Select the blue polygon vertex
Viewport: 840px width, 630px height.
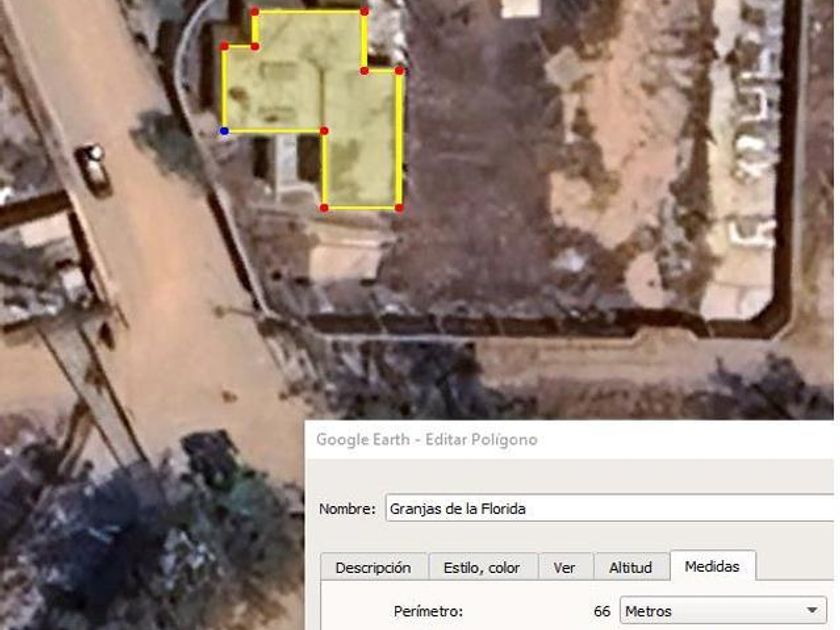[224, 131]
